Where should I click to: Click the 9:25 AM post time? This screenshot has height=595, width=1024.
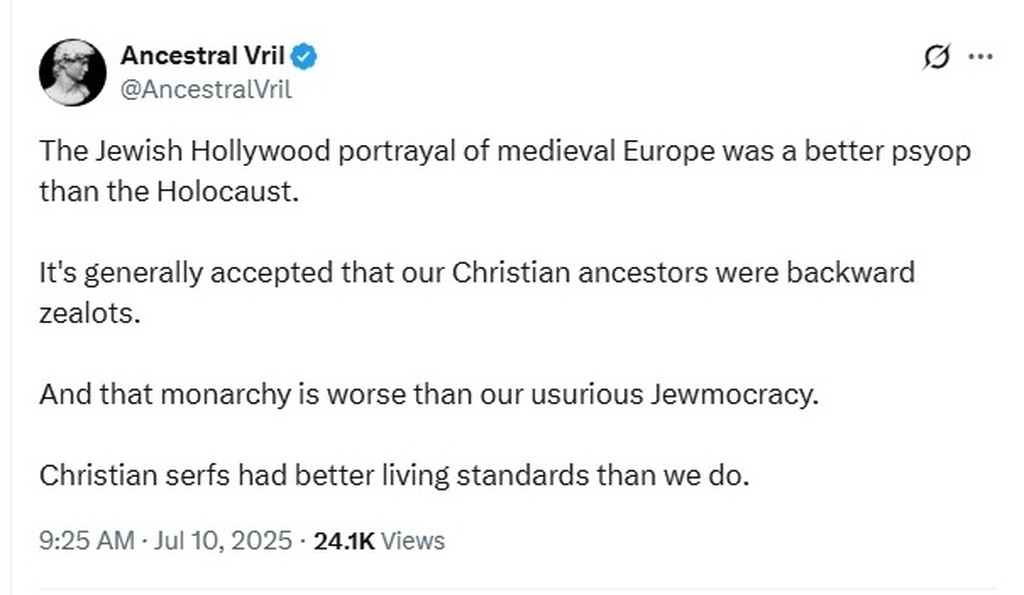[x=85, y=541]
